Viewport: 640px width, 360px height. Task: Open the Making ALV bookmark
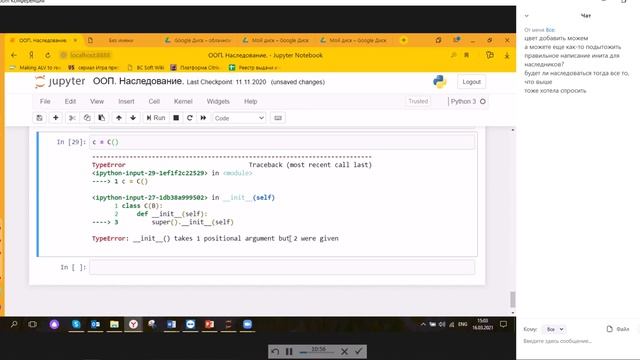[36, 67]
